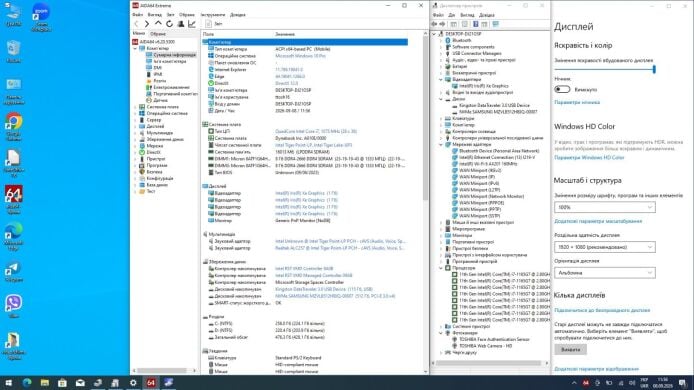Open Файл menu in AIDA64
Image resolution: width=694 pixels, height=390 pixels.
(138, 15)
